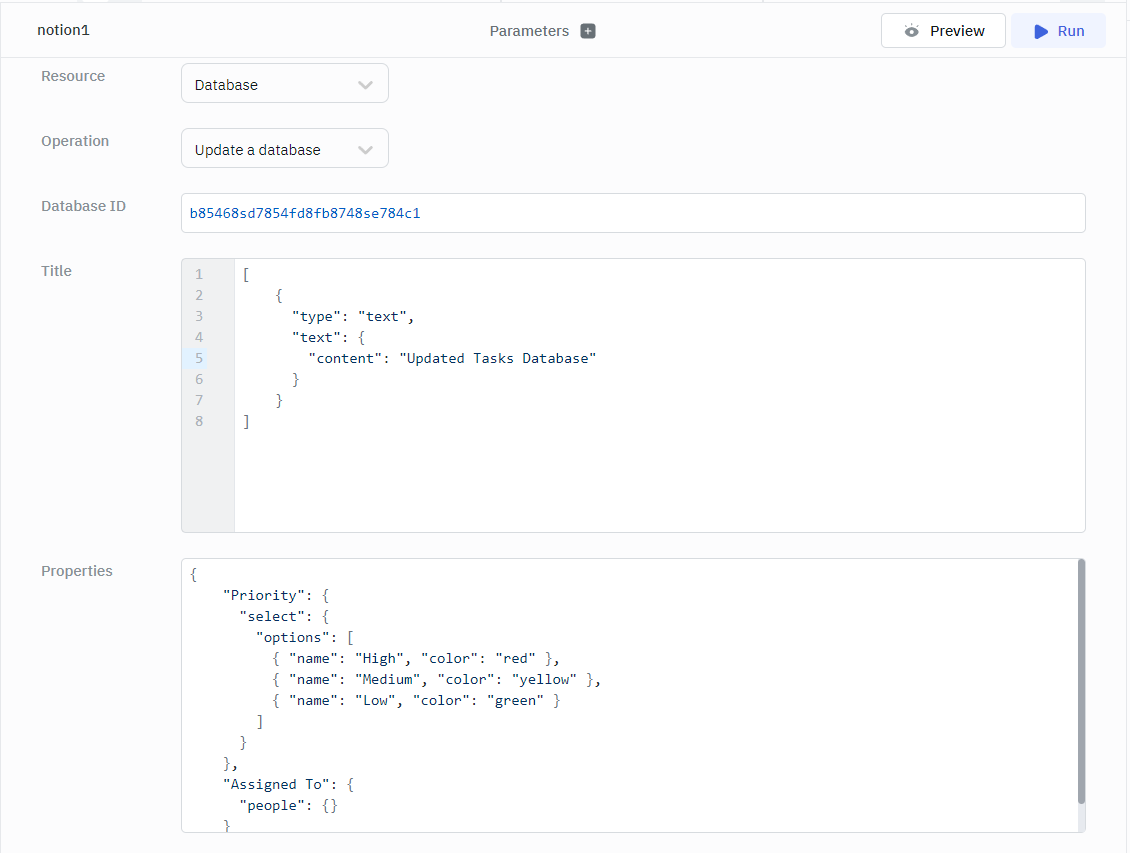The width and height of the screenshot is (1130, 853).
Task: Click the "green" color value for Low
Action: 515,700
